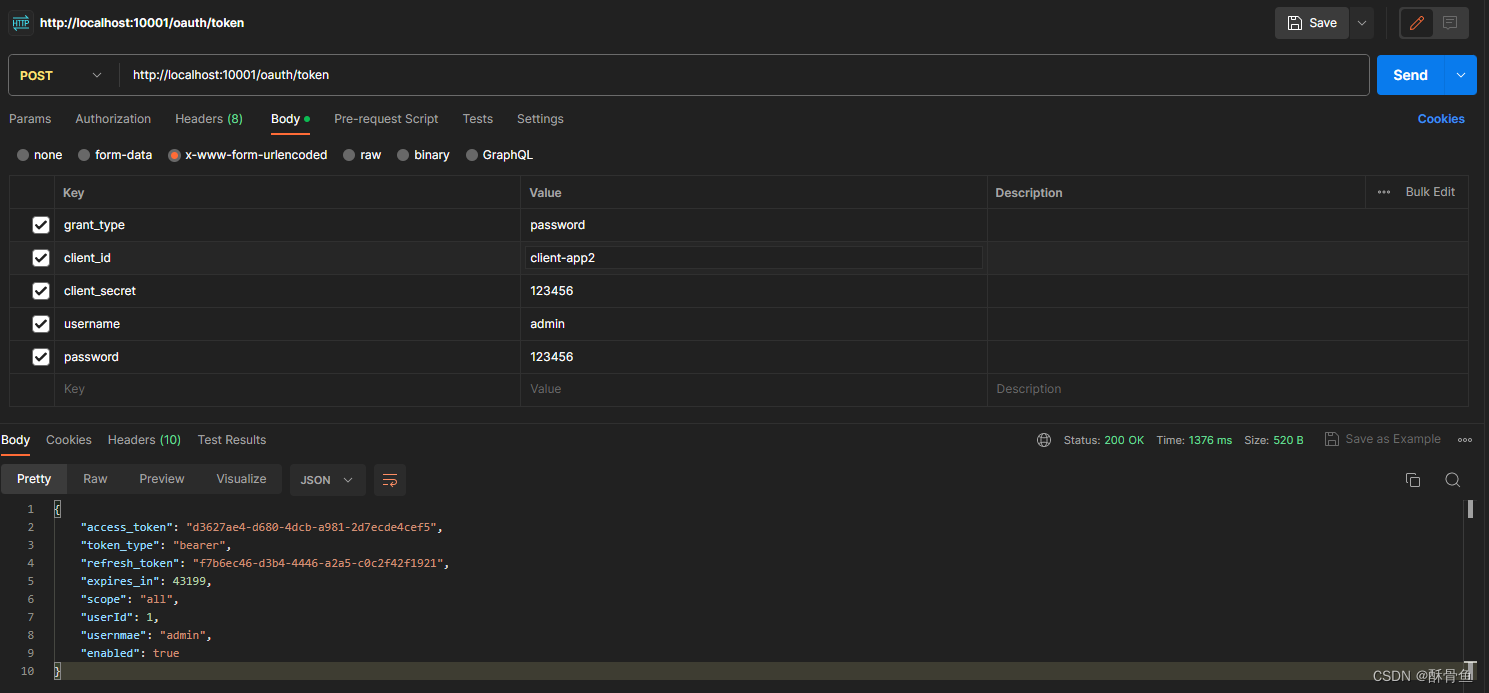
Task: Open the Authorization tab
Action: [113, 119]
